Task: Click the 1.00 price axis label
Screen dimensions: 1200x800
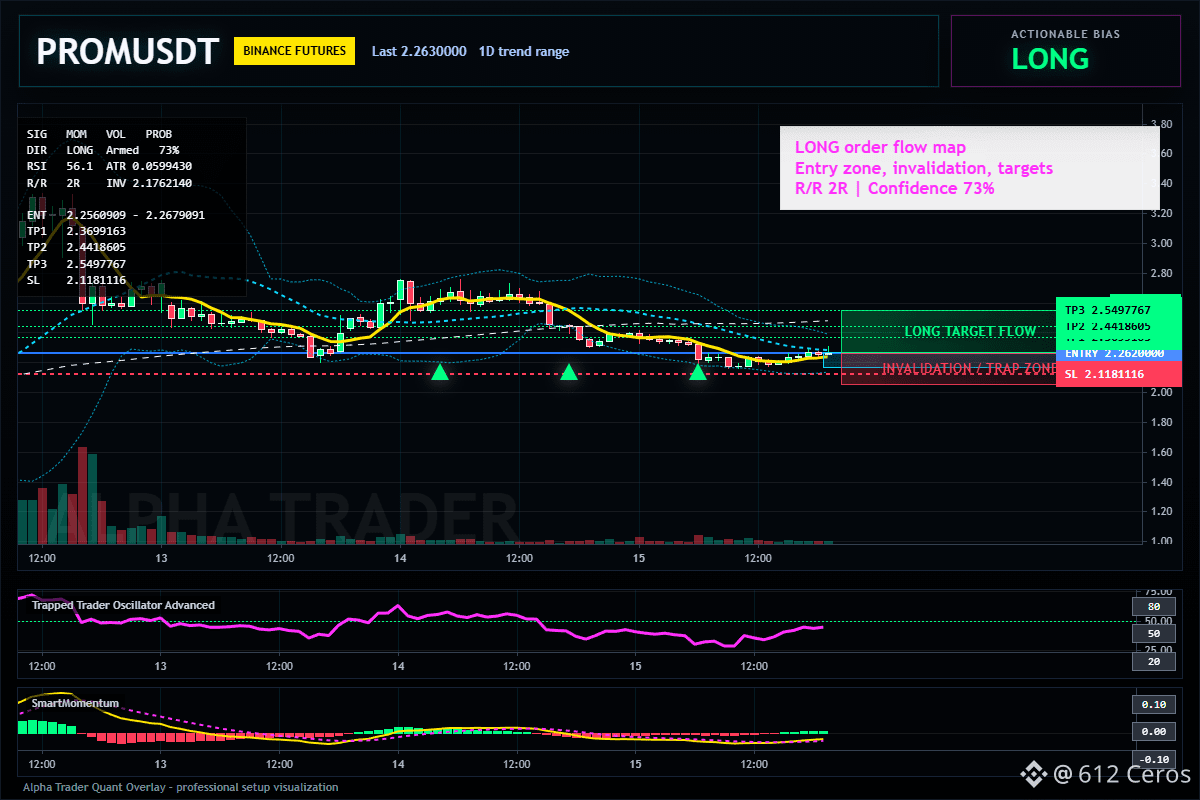Action: point(1160,541)
